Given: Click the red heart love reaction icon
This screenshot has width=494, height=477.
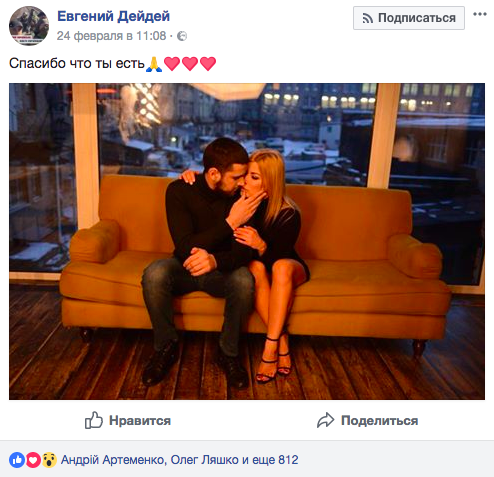Looking at the screenshot, I should [x=33, y=460].
